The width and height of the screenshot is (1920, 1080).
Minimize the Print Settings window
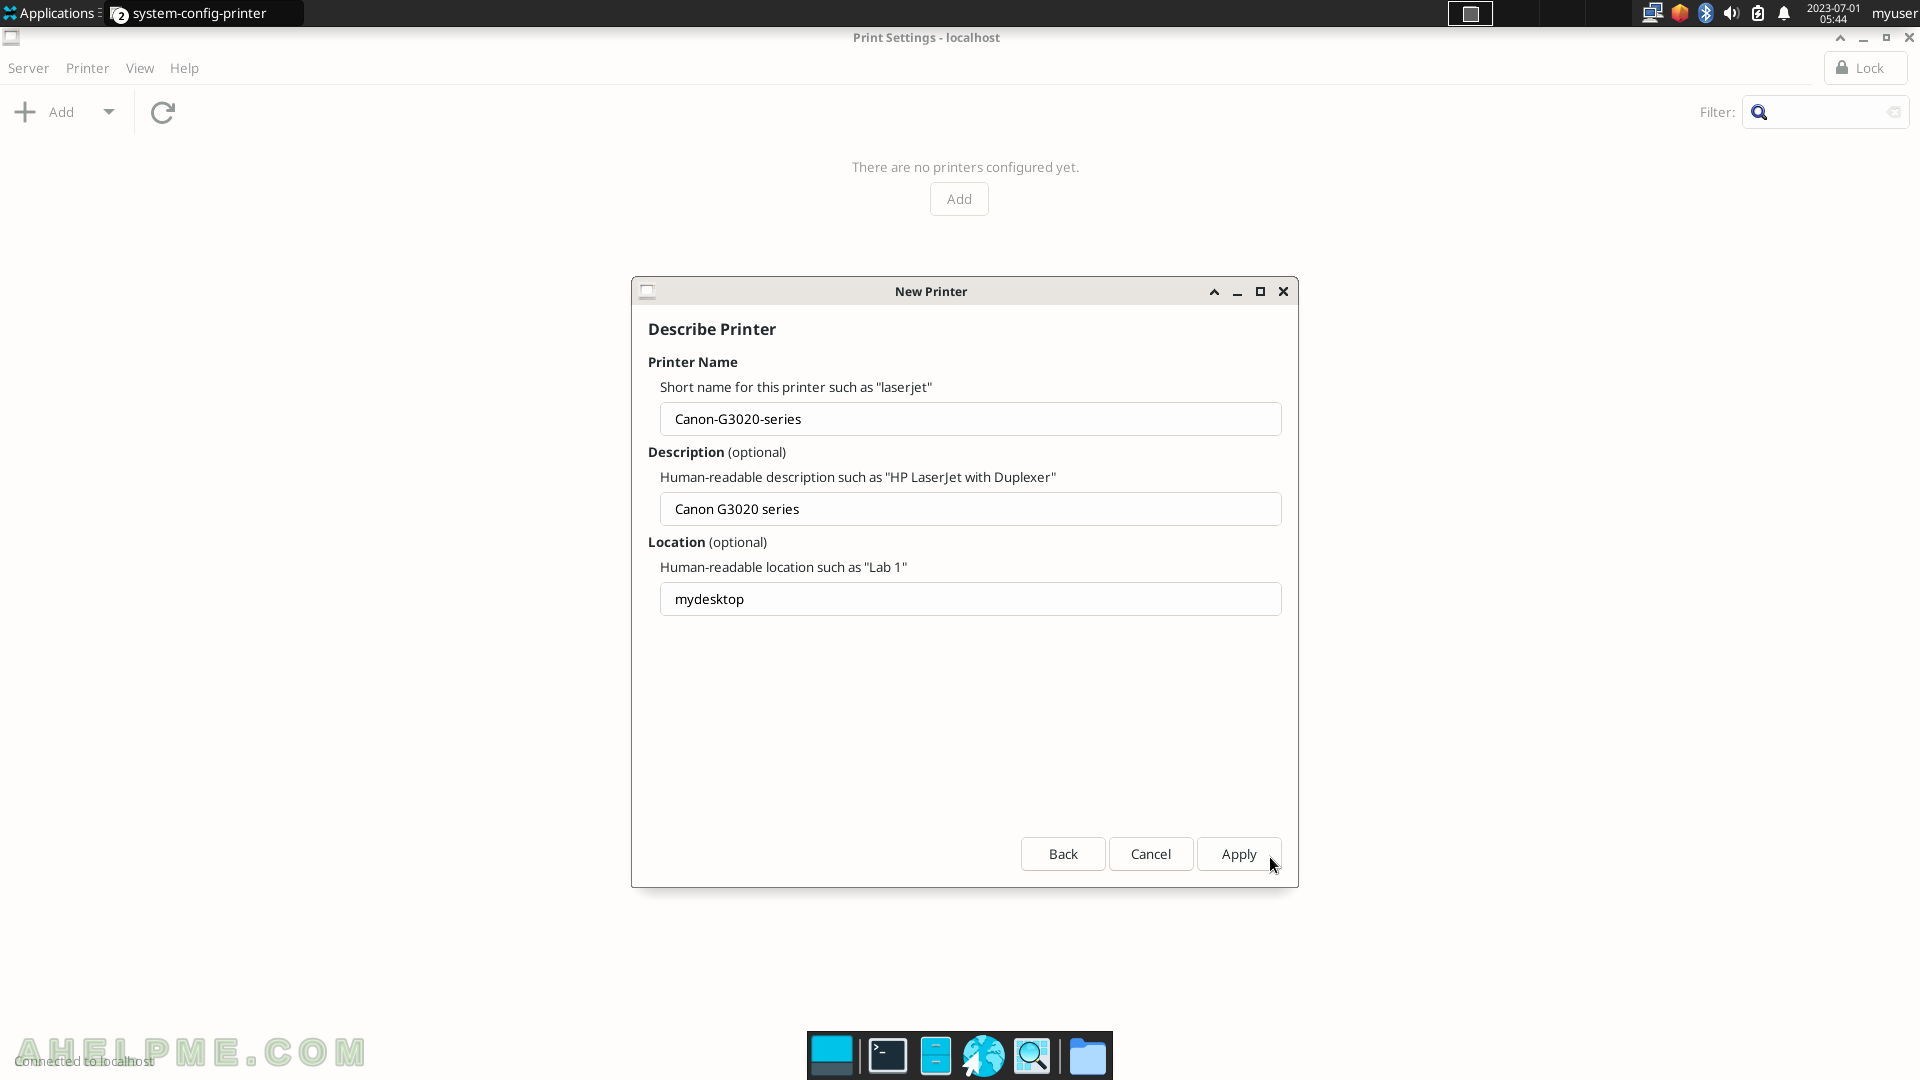click(x=1863, y=38)
